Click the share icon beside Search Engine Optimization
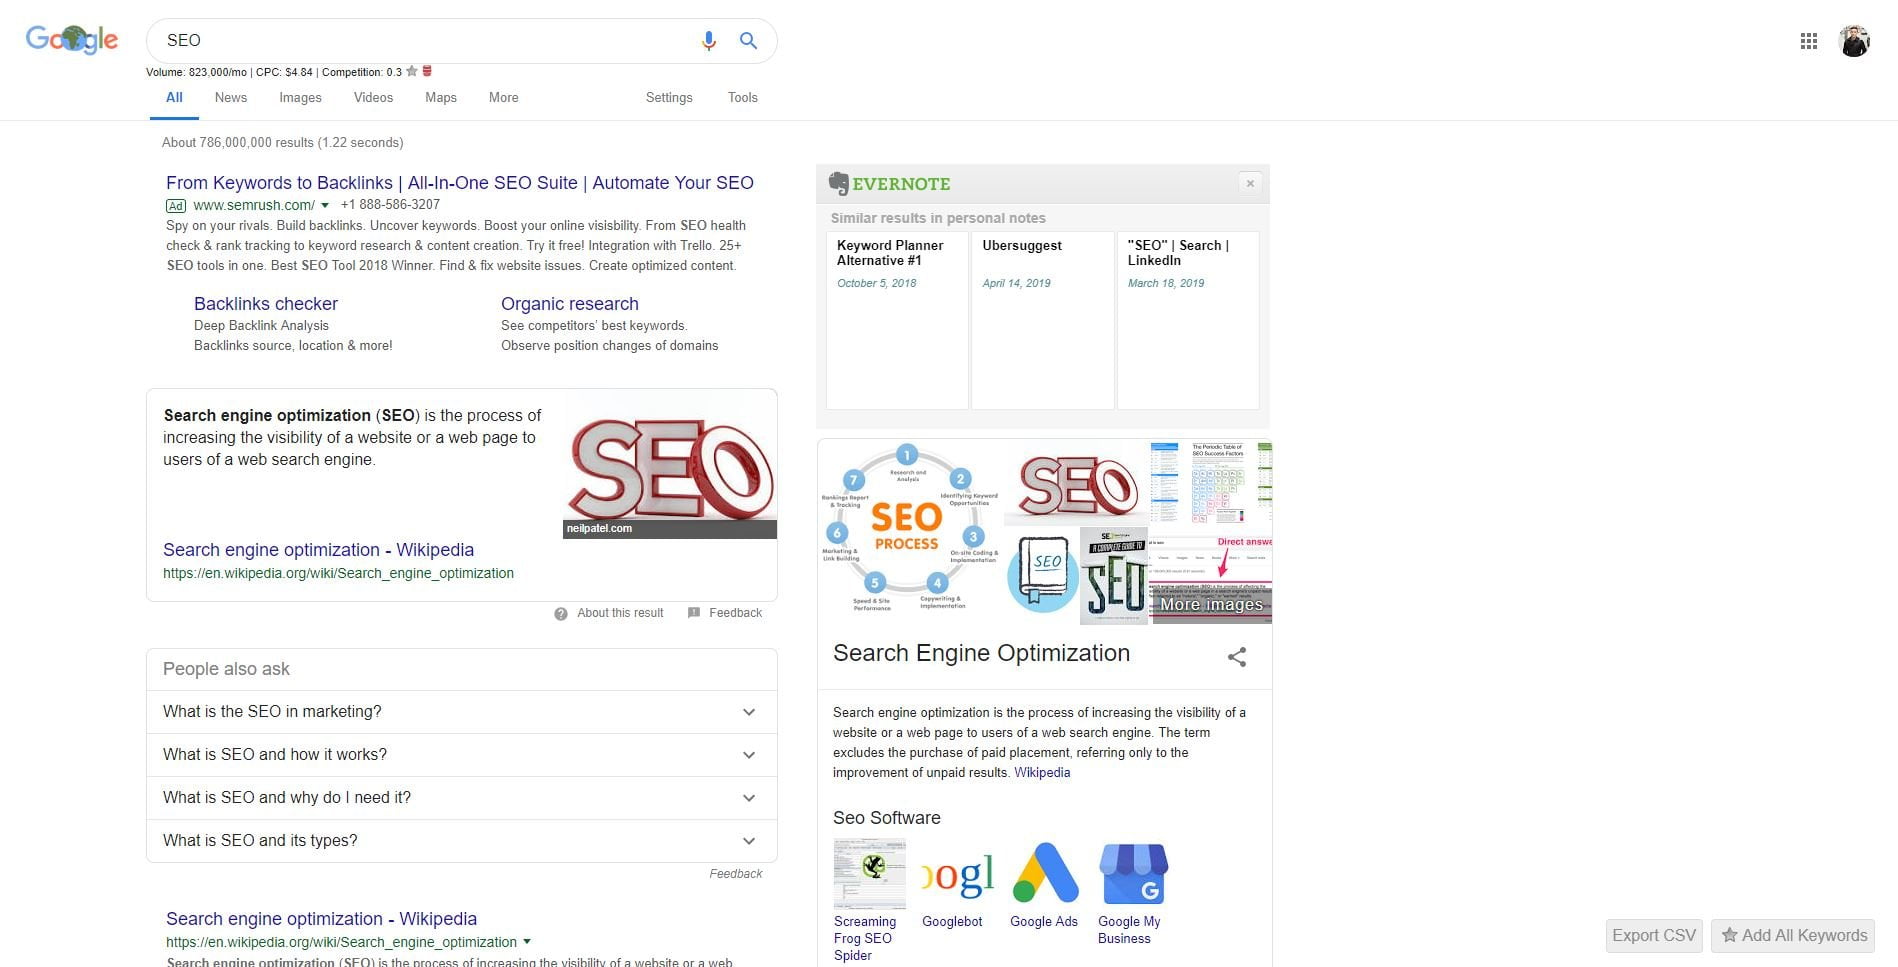The height and width of the screenshot is (967, 1898). point(1237,657)
